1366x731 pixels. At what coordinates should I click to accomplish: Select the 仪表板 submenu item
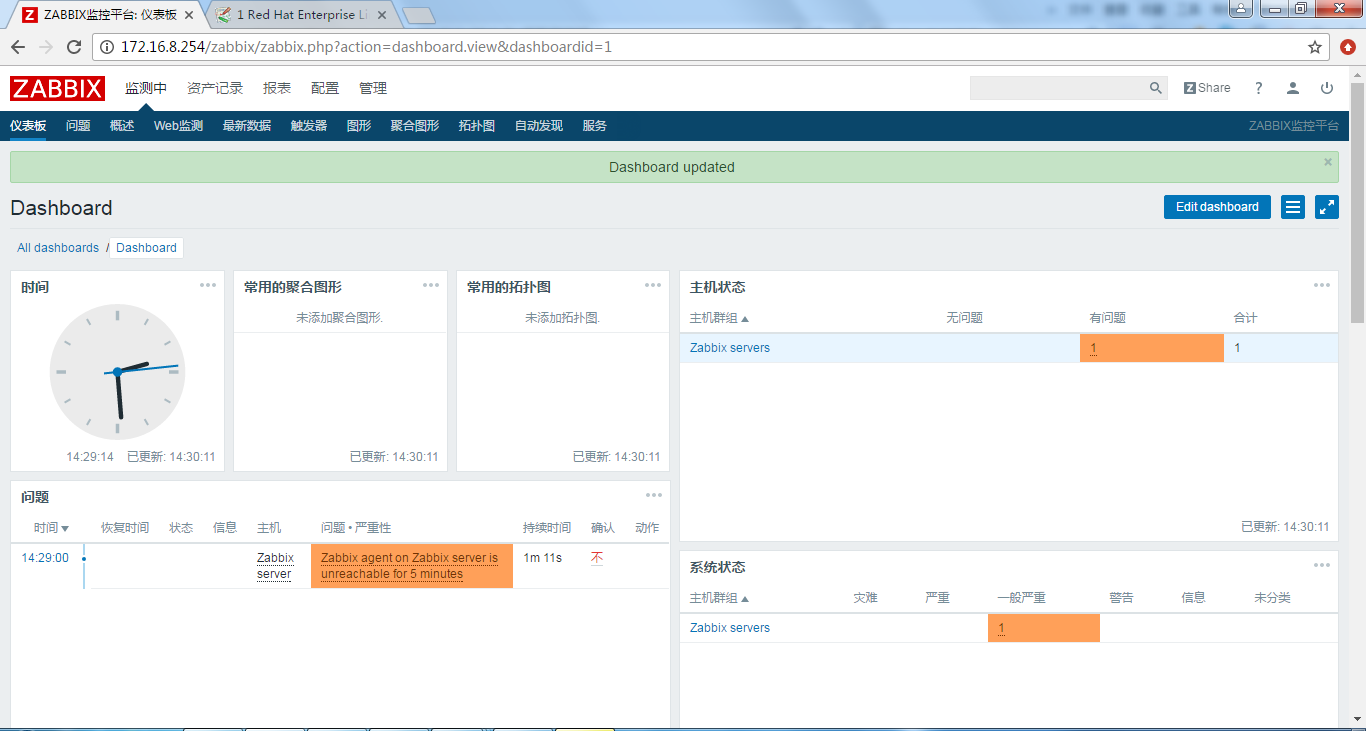point(28,126)
